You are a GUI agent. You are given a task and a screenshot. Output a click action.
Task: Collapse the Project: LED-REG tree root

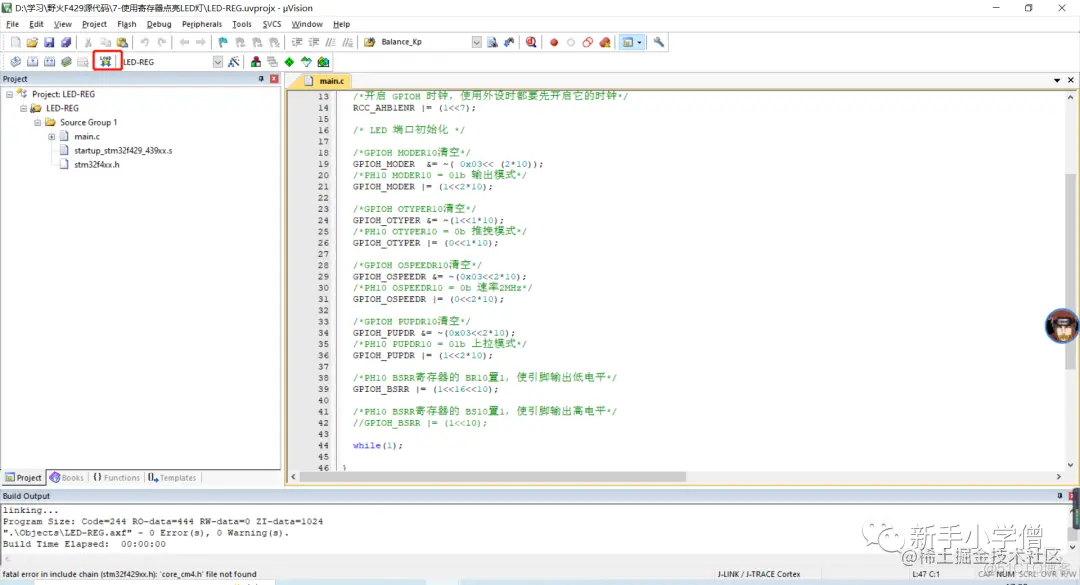tap(10, 94)
